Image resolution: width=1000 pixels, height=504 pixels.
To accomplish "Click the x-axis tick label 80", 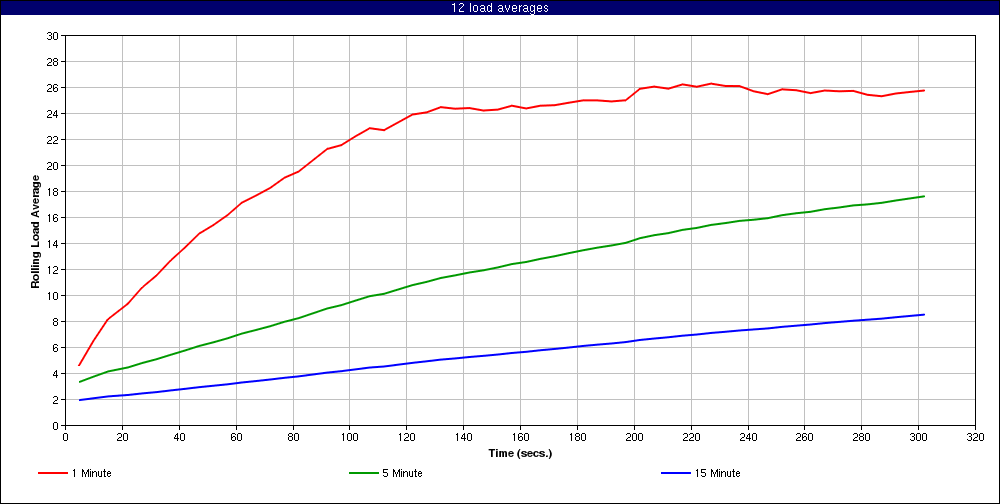I will (293, 437).
